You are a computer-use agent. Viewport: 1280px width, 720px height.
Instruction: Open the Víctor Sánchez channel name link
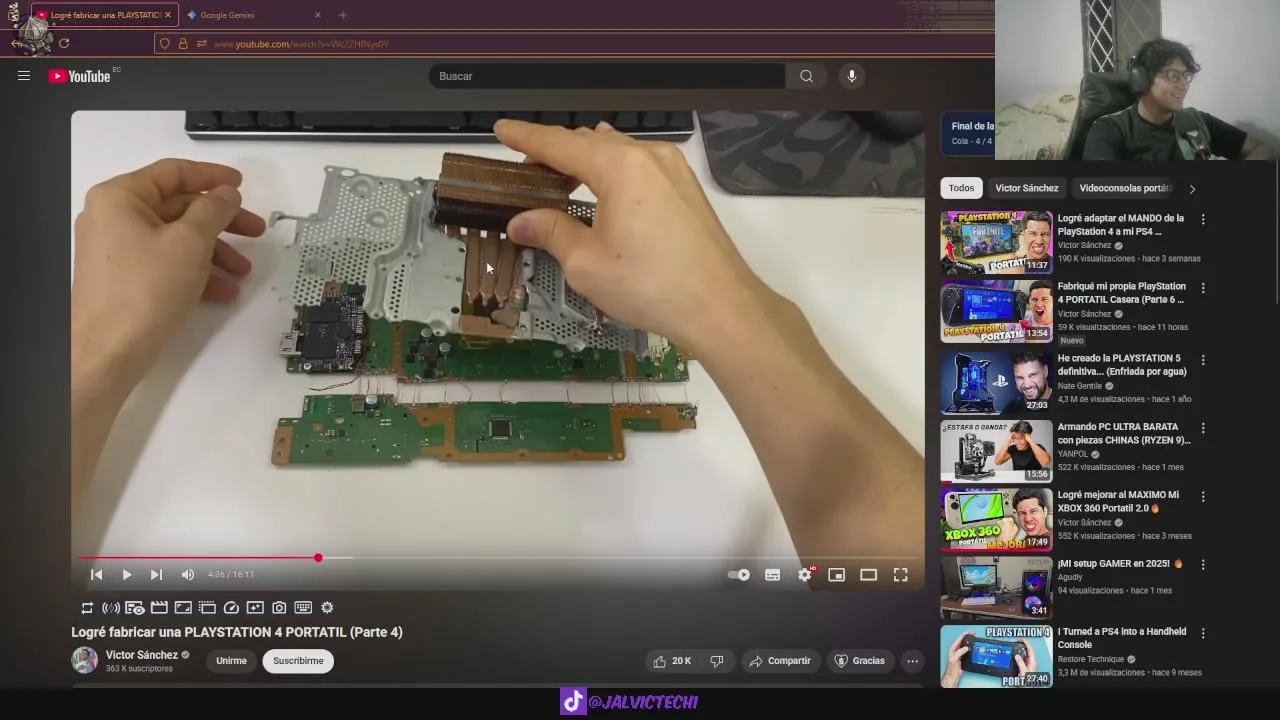tap(142, 655)
